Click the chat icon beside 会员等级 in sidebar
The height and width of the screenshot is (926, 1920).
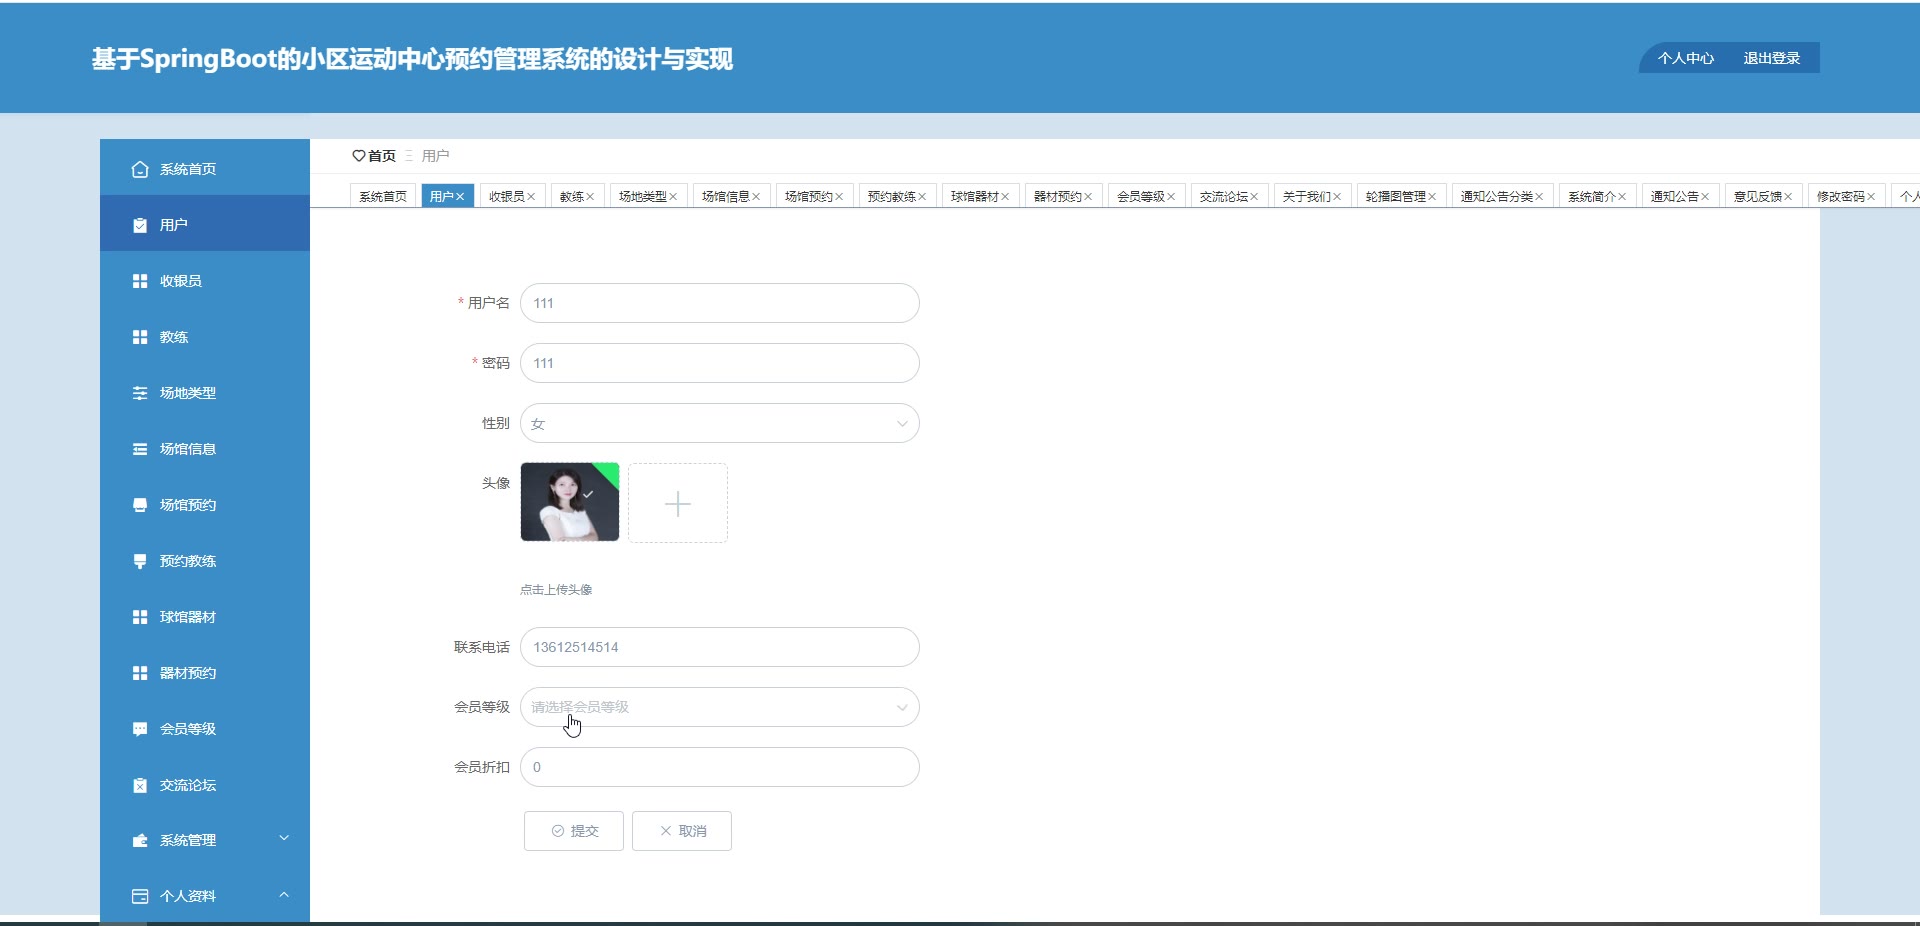click(140, 729)
